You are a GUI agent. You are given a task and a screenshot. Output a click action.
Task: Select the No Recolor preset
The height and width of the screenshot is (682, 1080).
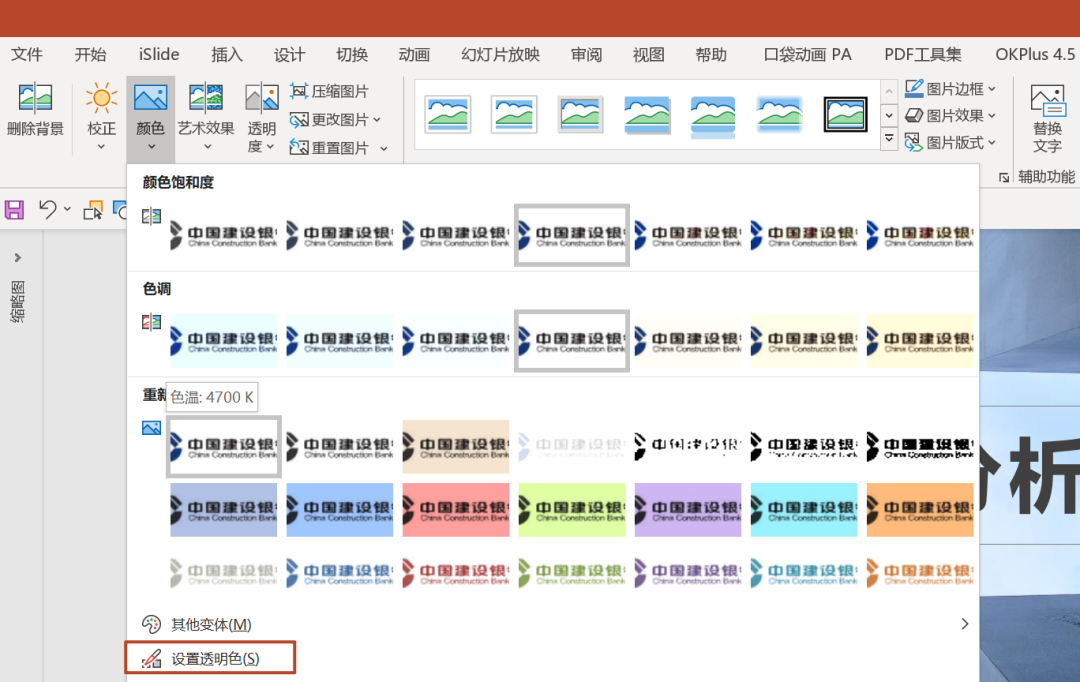pyautogui.click(x=224, y=446)
